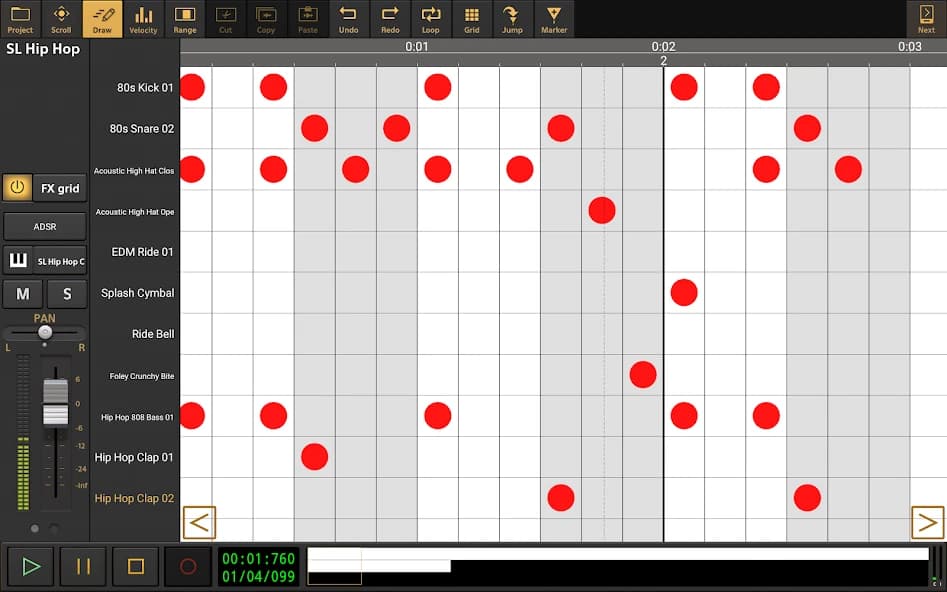Screen dimensions: 947x592
Task: Toggle Loop playback mode
Action: pyautogui.click(x=430, y=18)
